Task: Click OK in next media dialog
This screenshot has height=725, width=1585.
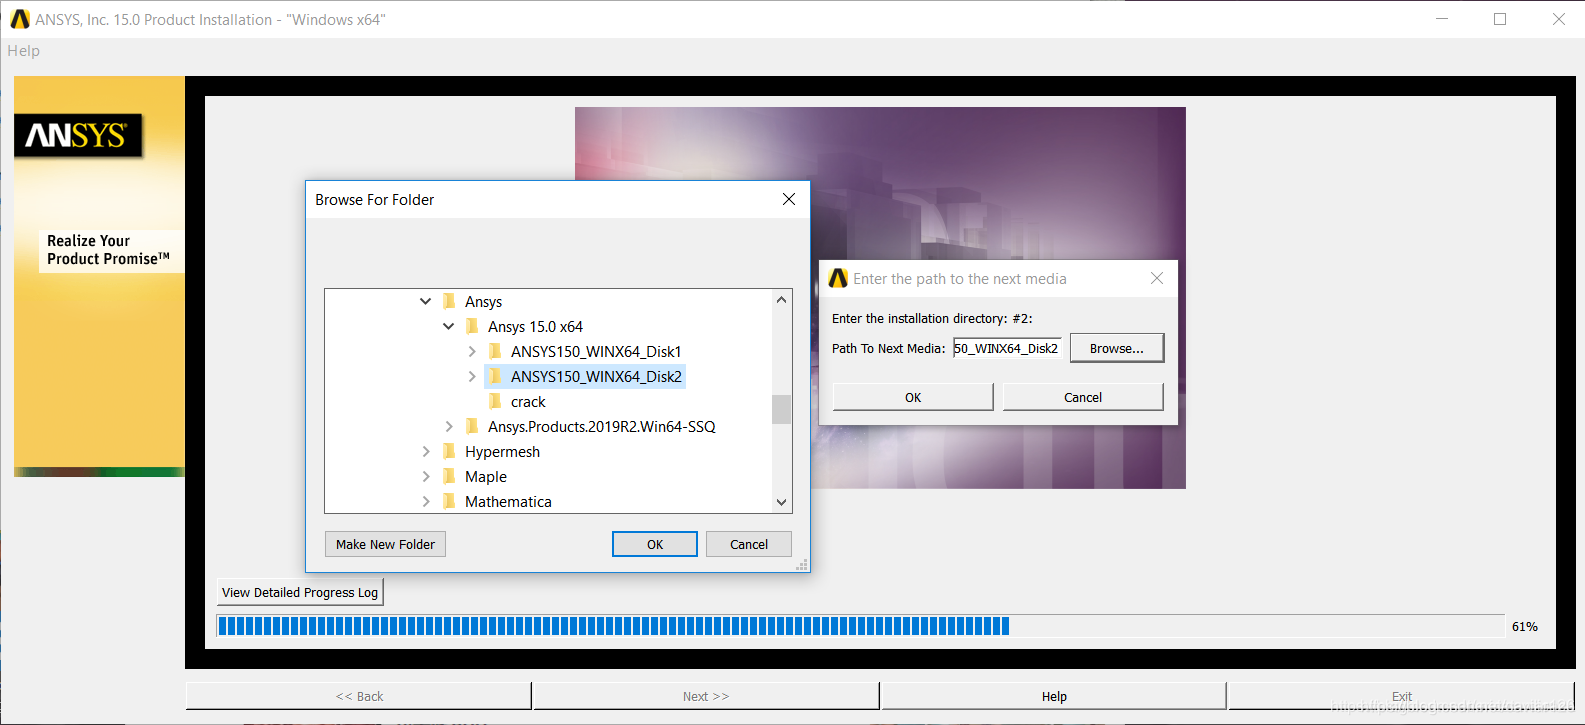Action: (x=913, y=397)
